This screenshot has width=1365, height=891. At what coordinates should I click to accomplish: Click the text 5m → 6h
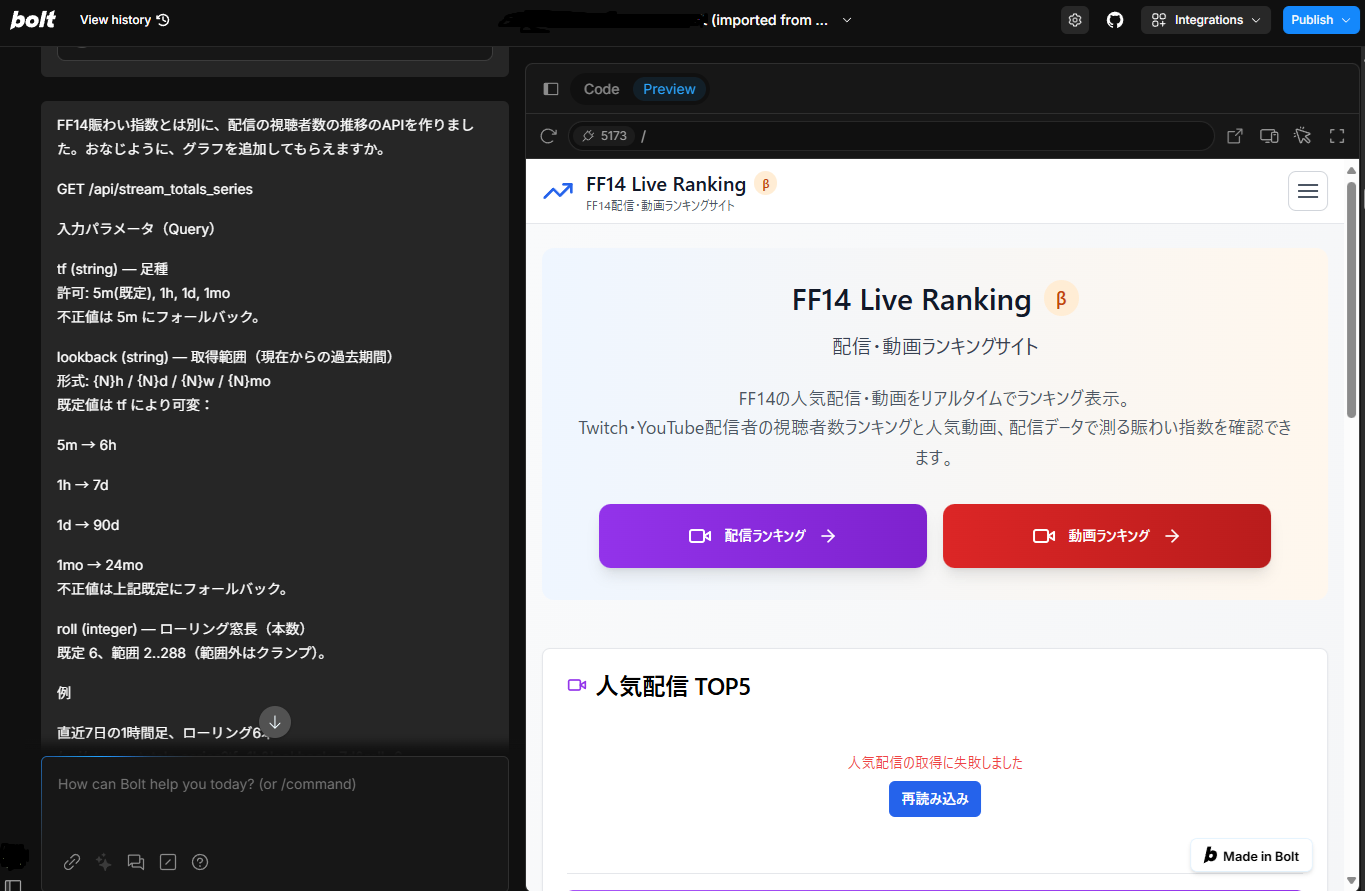[87, 445]
